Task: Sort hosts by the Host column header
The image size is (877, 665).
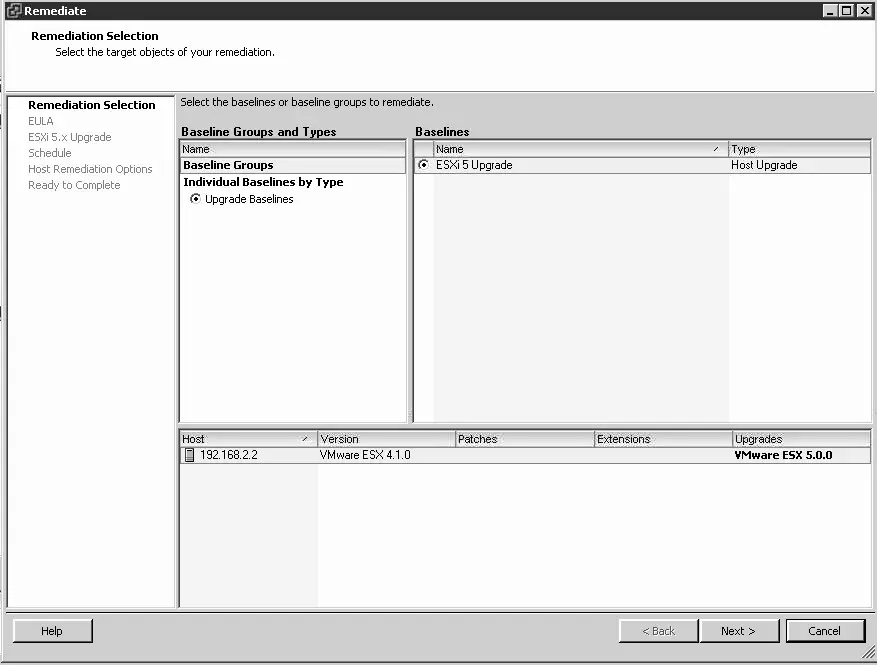Action: (x=248, y=439)
